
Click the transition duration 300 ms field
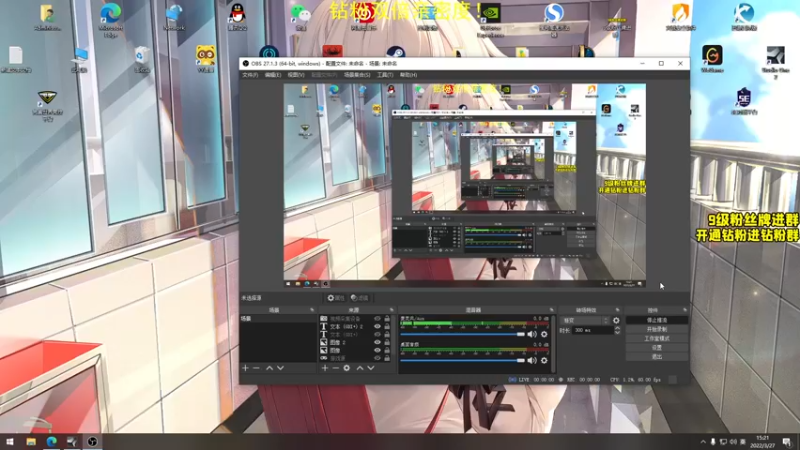(x=592, y=331)
